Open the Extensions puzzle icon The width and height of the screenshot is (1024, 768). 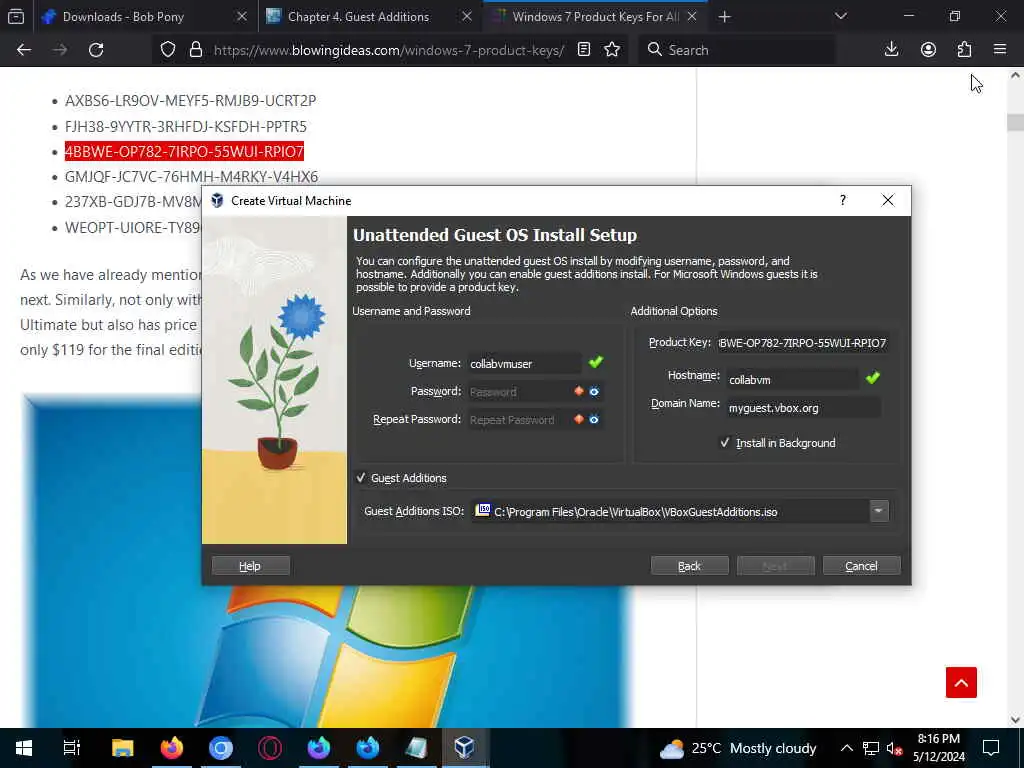point(964,50)
